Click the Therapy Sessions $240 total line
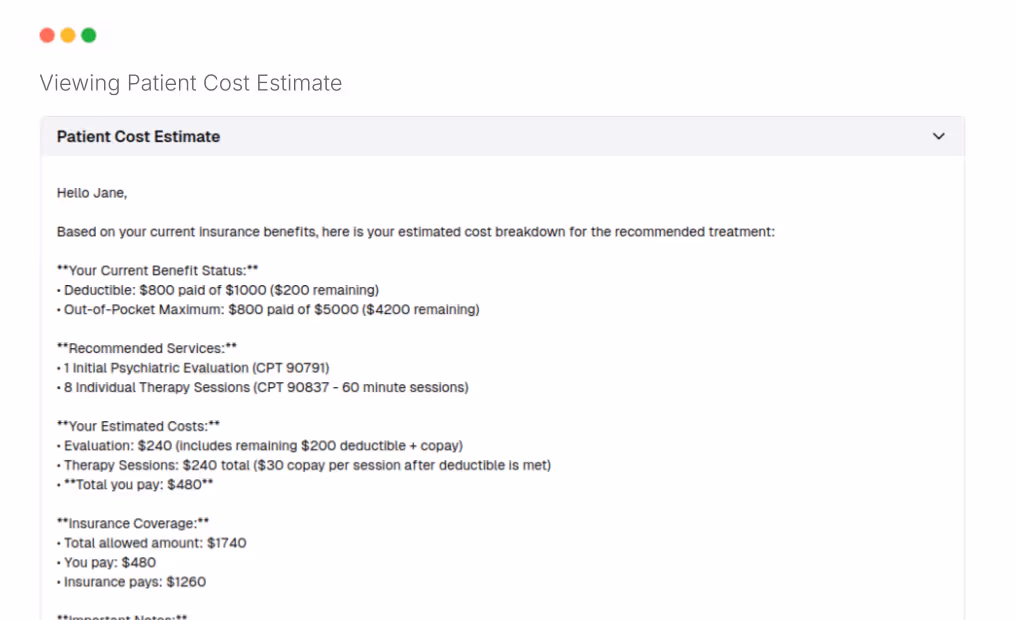 click(303, 464)
